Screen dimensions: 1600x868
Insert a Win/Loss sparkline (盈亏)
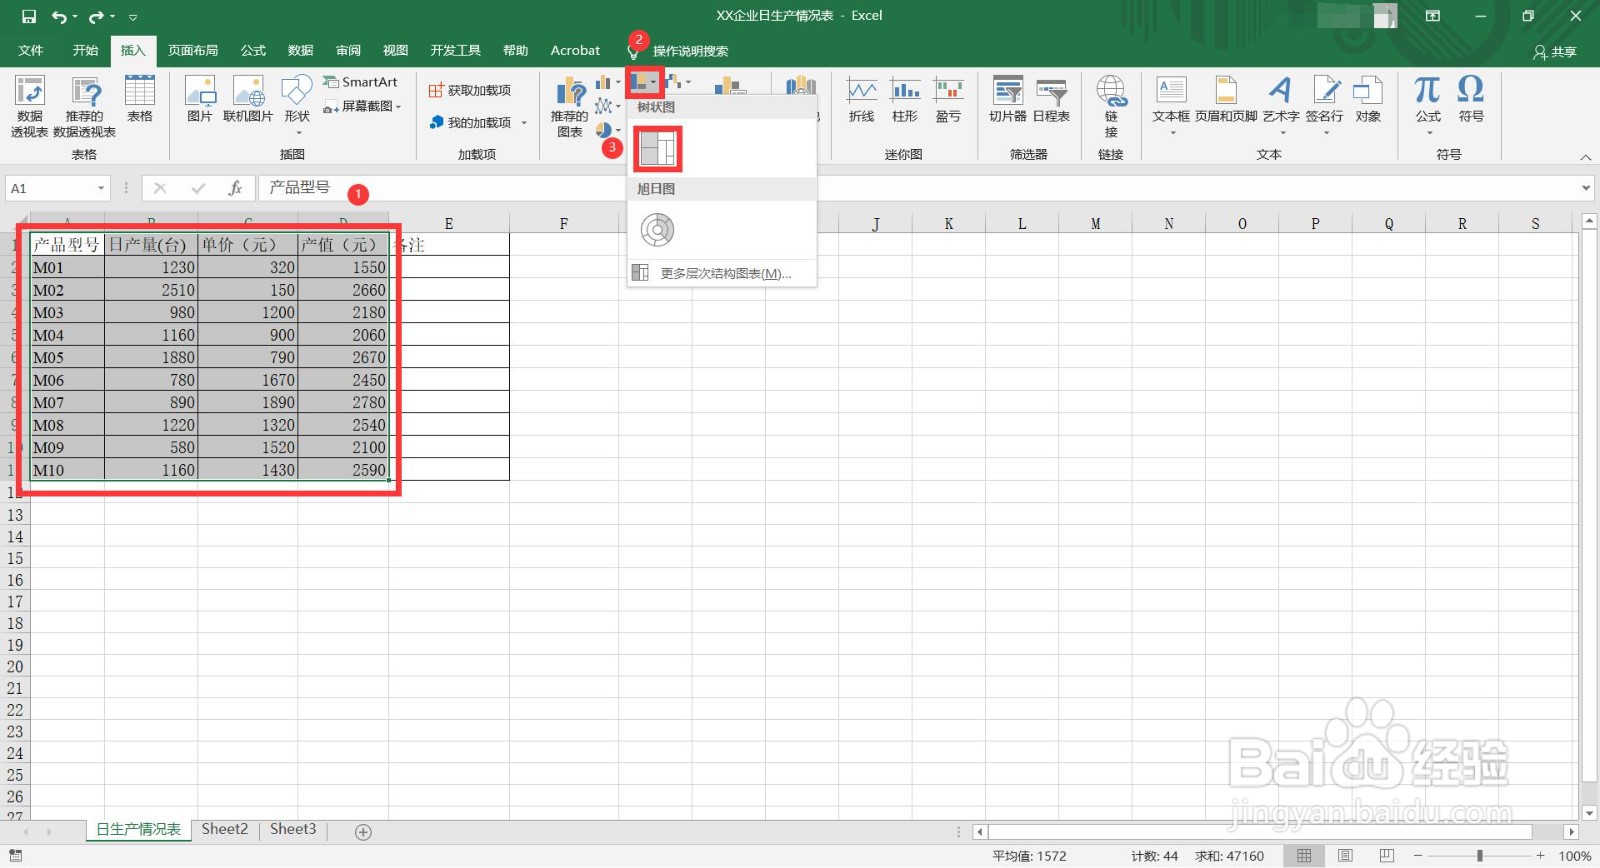[948, 99]
